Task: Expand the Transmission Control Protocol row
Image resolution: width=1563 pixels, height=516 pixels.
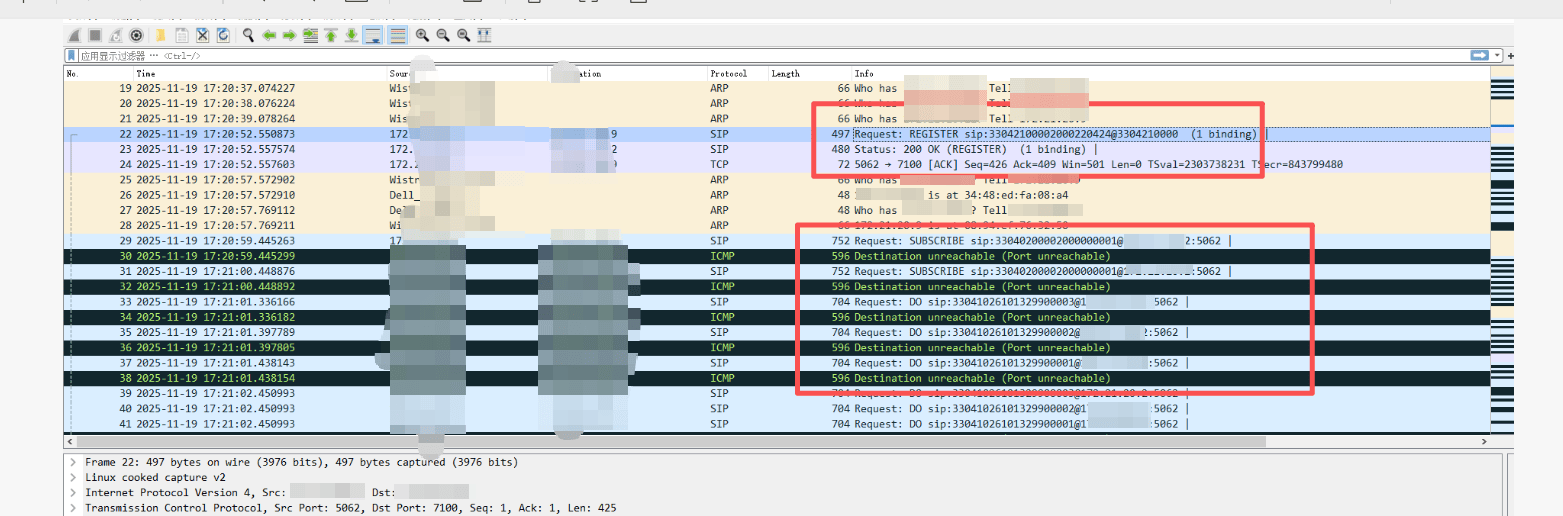Action: (73, 508)
